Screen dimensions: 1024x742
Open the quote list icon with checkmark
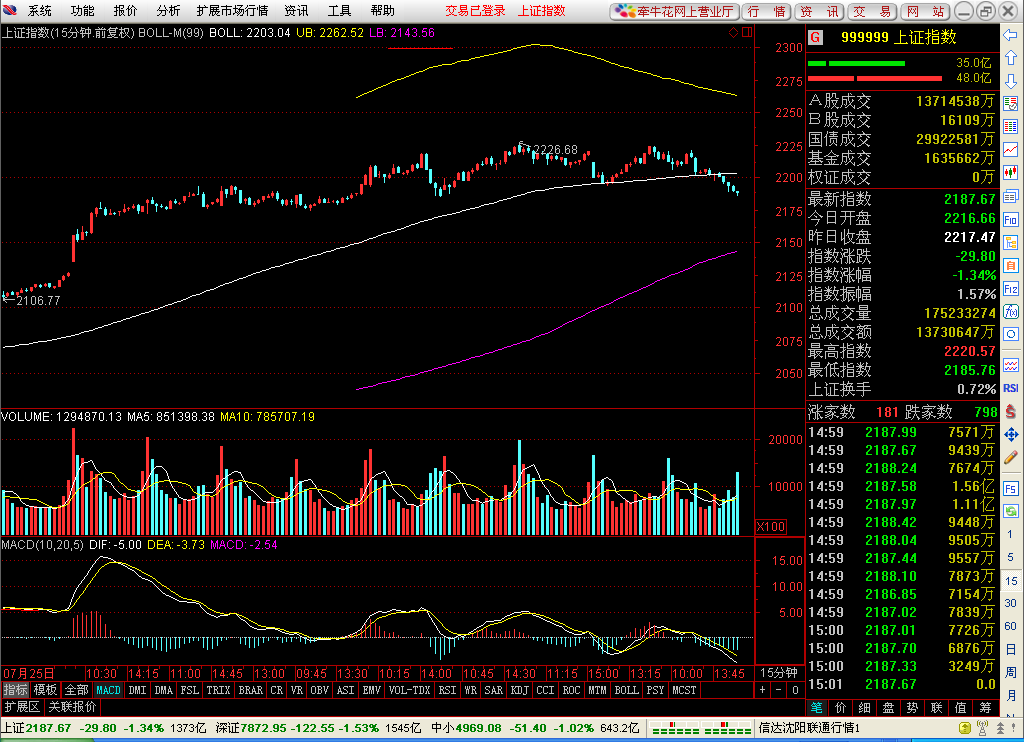1011,104
